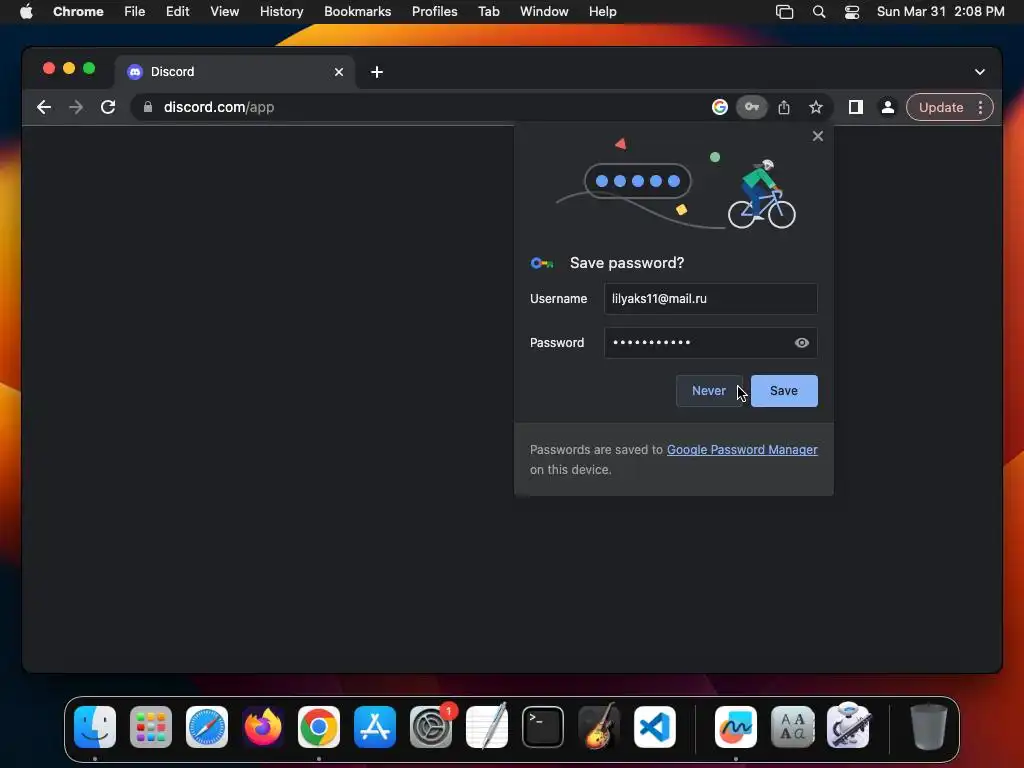Open Terminal from the Dock

pyautogui.click(x=543, y=727)
